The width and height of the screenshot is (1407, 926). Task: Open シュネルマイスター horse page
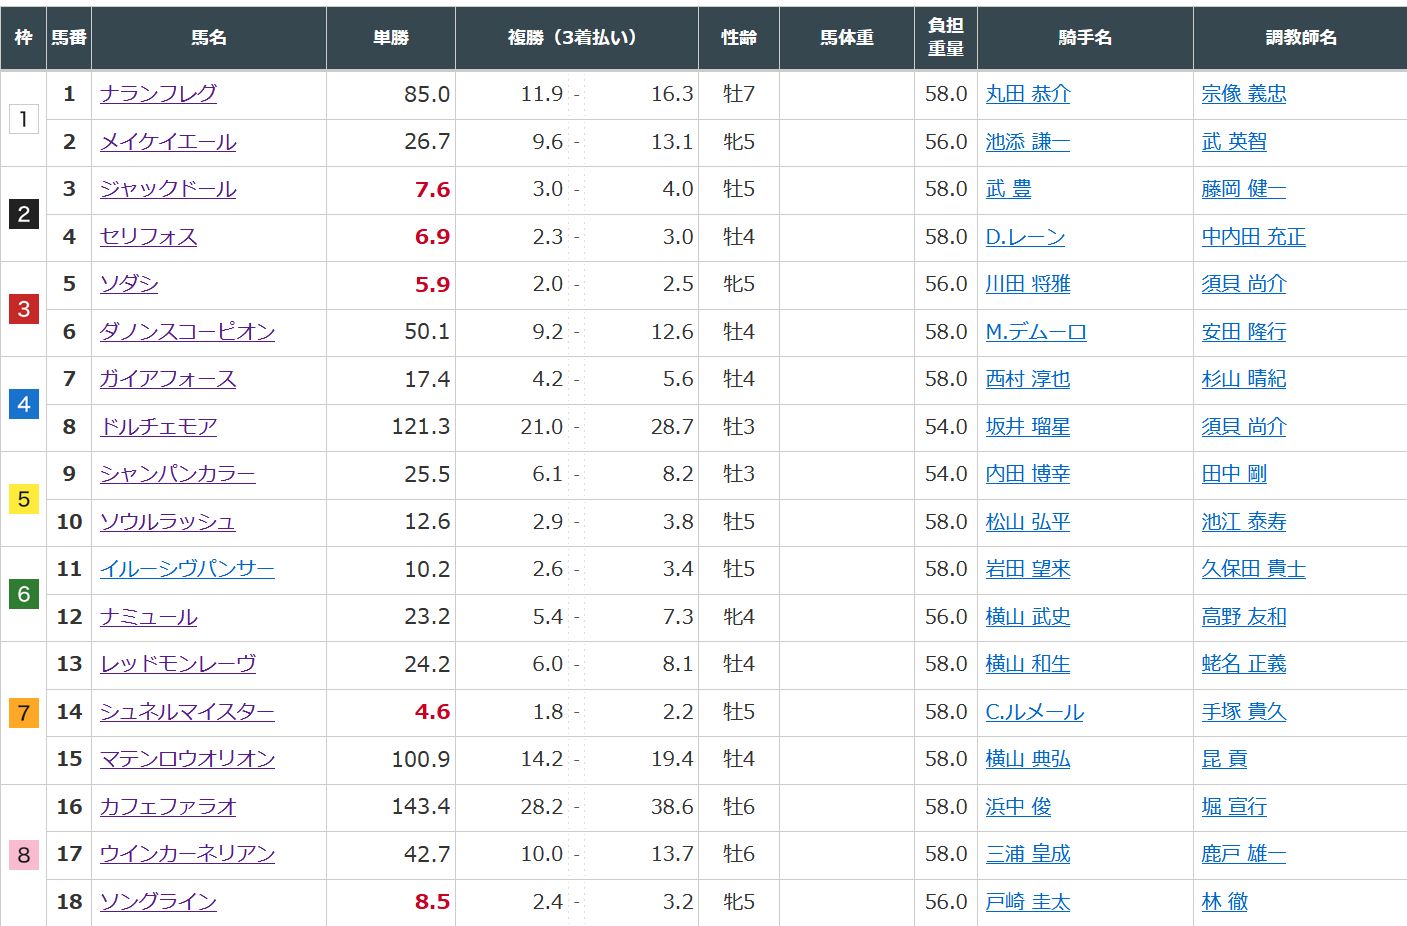[187, 712]
